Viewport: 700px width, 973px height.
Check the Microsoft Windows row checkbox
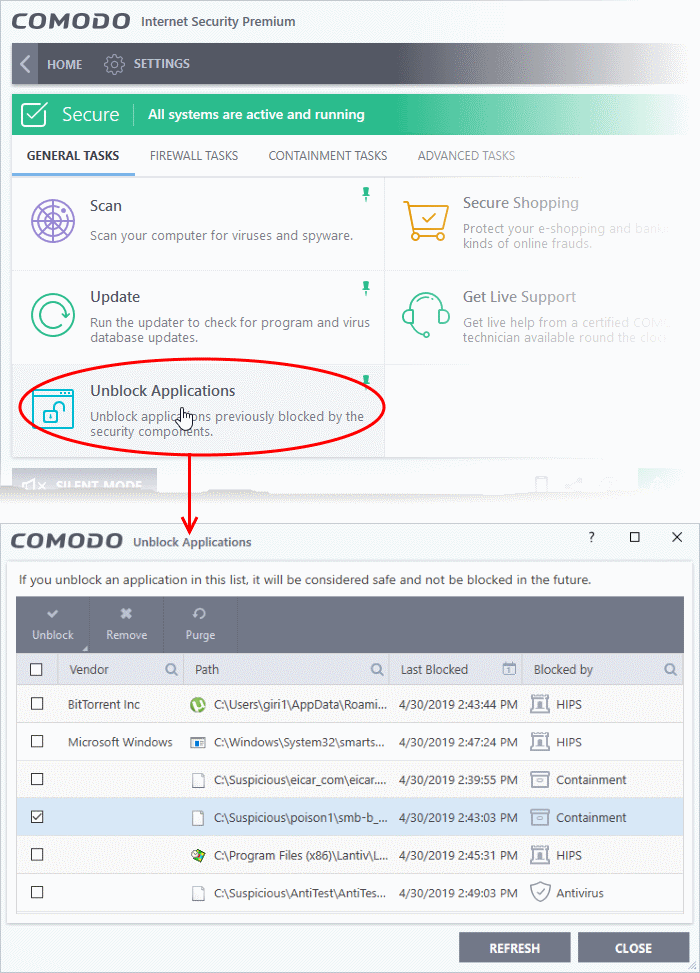(37, 742)
